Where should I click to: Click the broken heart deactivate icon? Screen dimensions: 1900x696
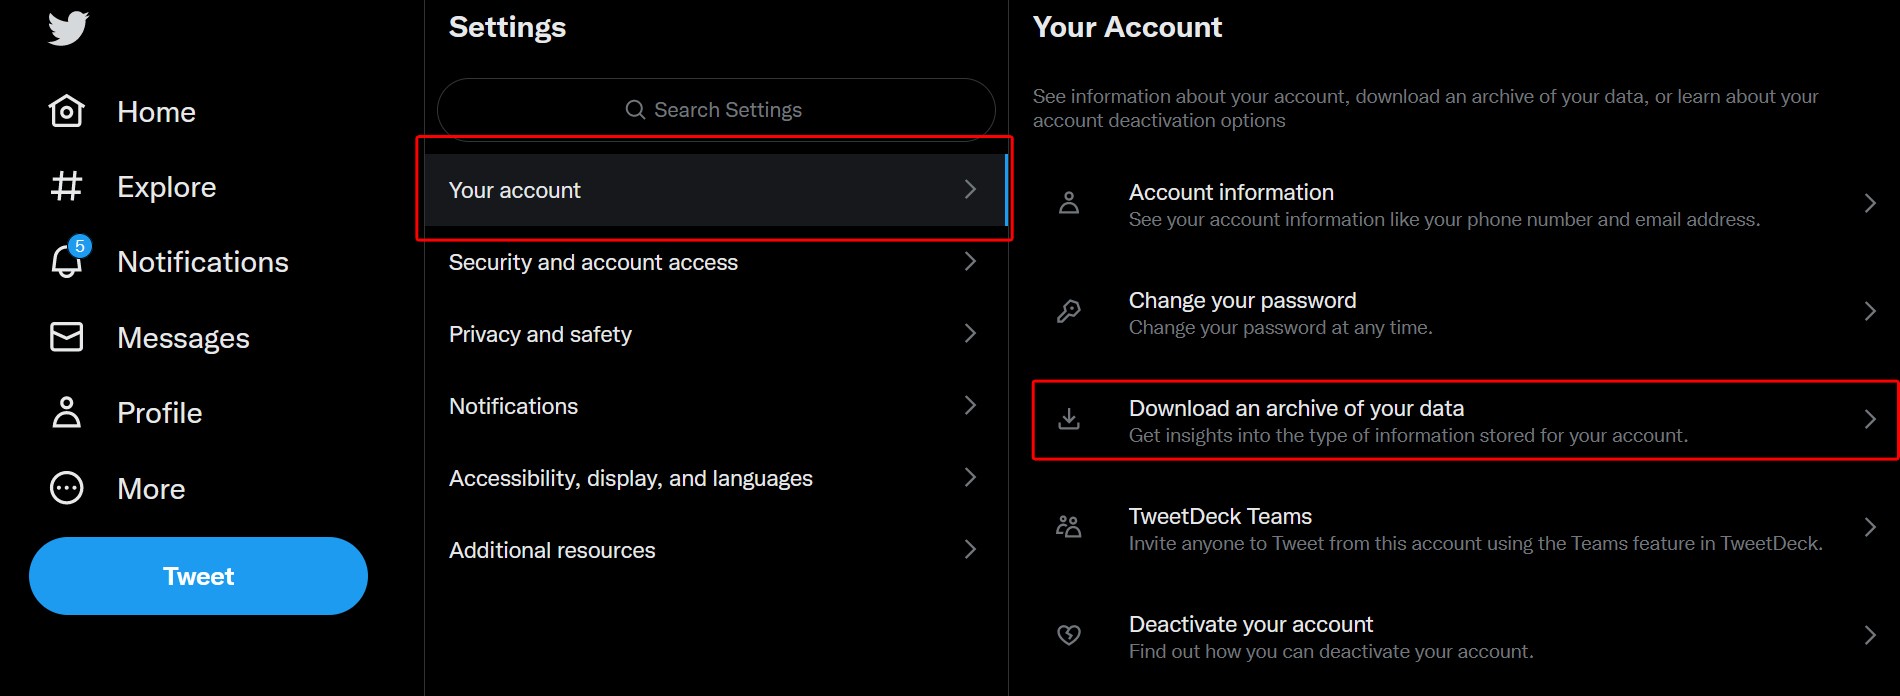coord(1069,635)
